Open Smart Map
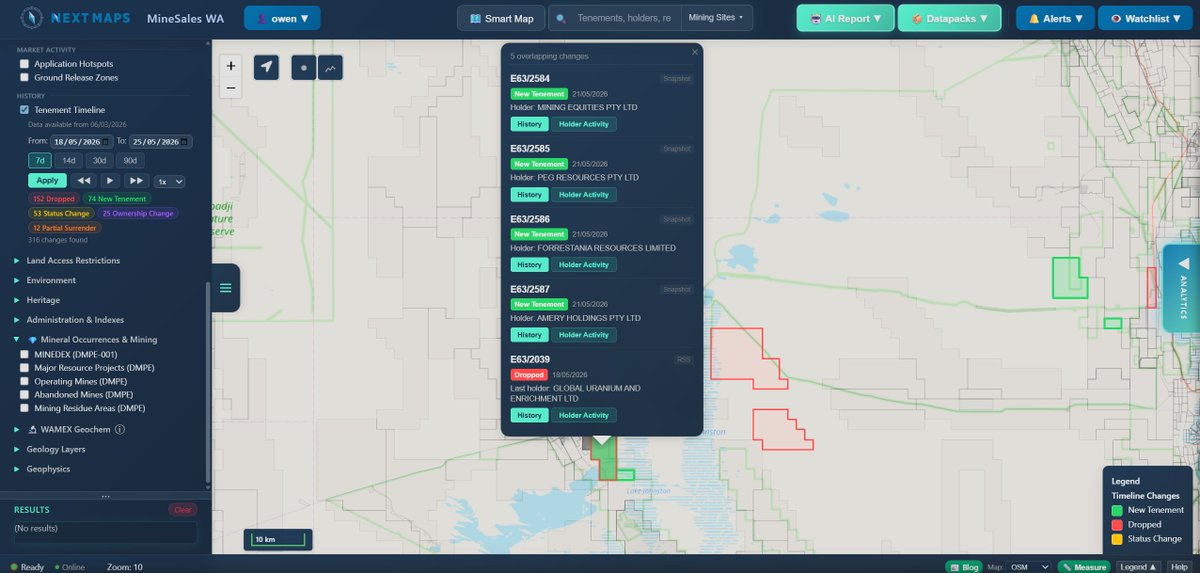Screen dimensions: 1200x573 click(x=502, y=18)
